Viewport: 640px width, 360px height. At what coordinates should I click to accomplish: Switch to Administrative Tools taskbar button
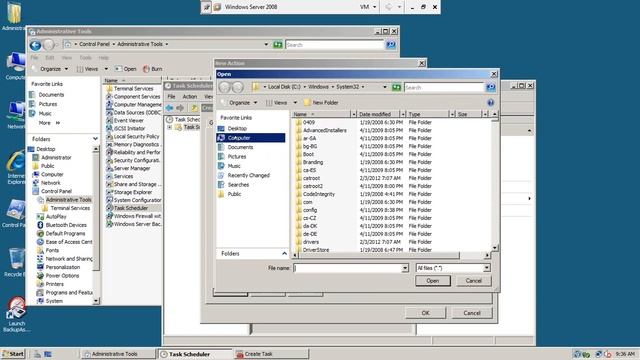(118, 354)
